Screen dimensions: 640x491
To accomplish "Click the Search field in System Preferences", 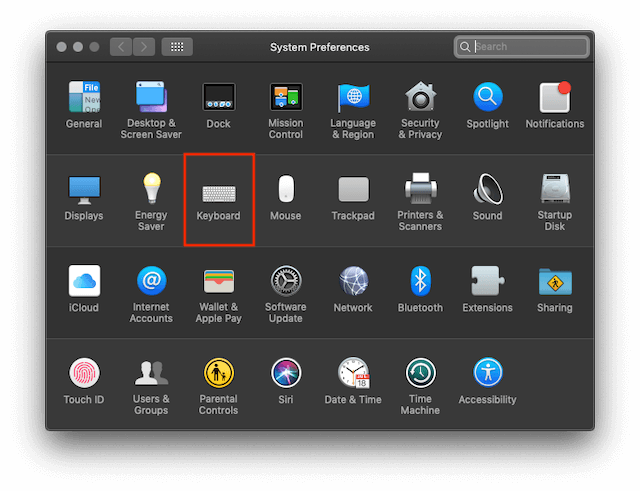I will (x=522, y=47).
